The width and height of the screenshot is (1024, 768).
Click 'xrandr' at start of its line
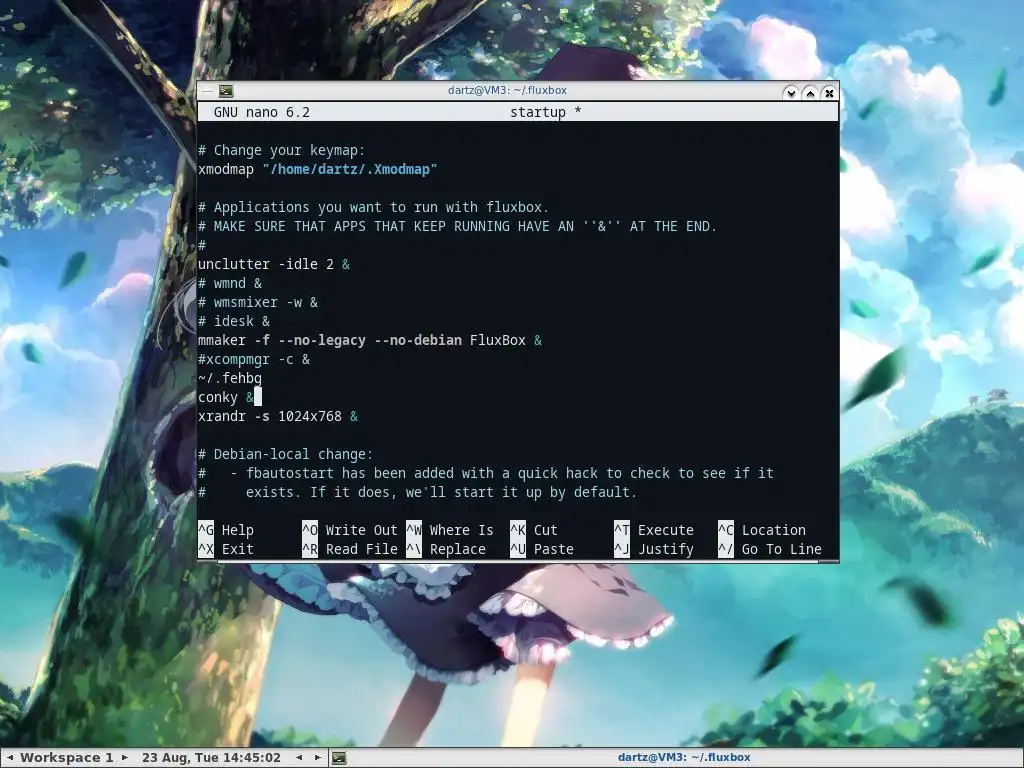(x=222, y=416)
